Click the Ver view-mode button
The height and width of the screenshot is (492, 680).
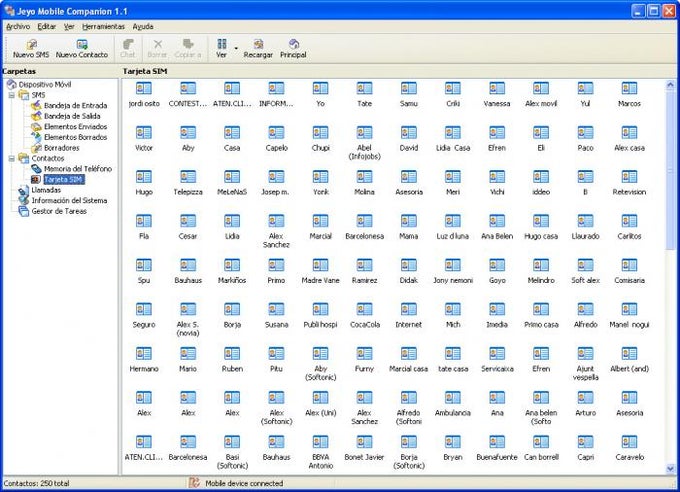pyautogui.click(x=222, y=49)
